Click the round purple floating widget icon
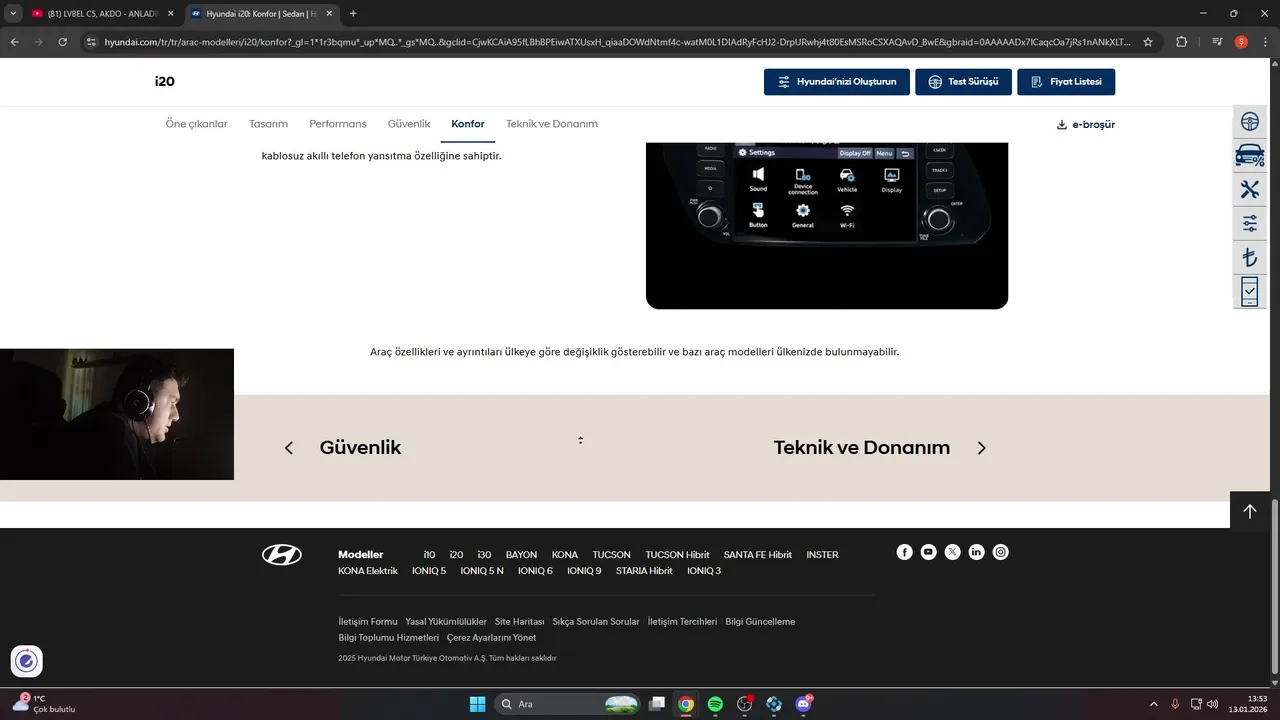 click(26, 661)
